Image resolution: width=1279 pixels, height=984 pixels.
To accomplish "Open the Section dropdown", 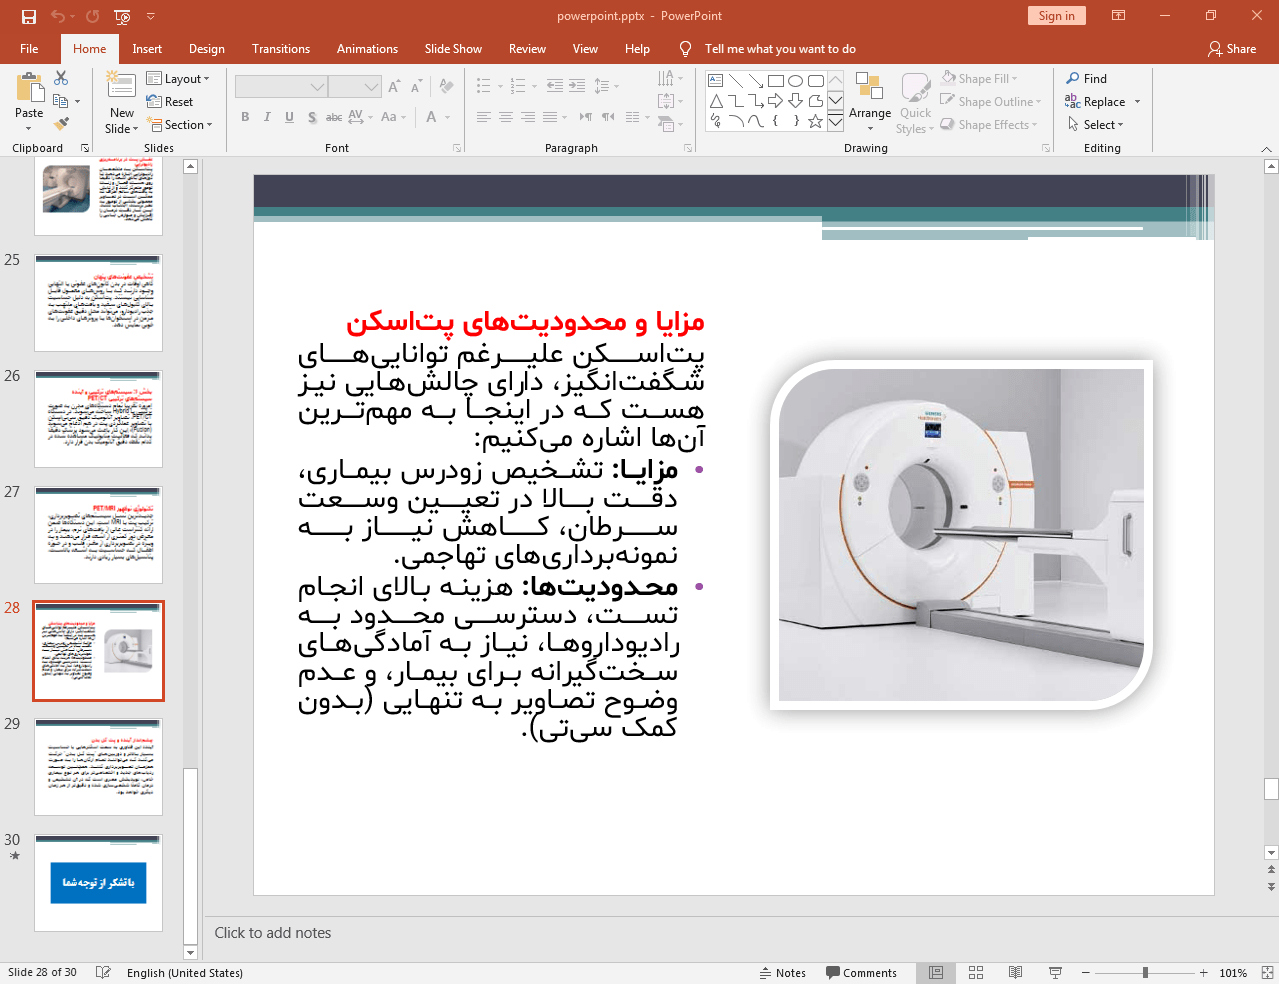I will [x=180, y=125].
